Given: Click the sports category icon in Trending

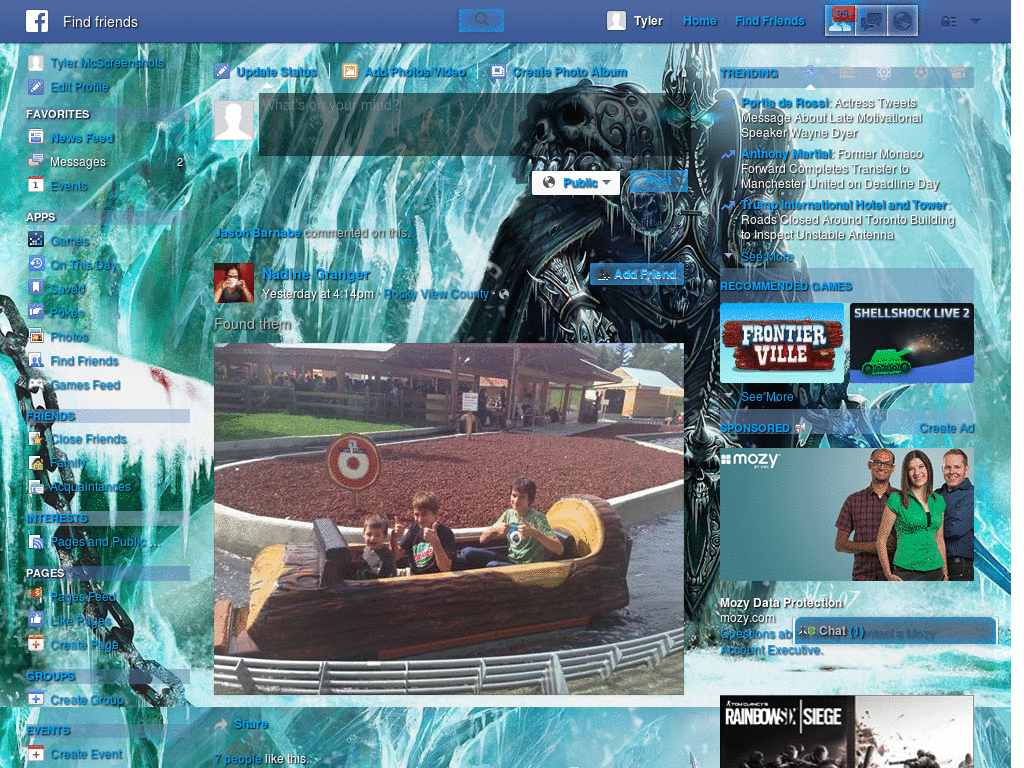Looking at the screenshot, I should [x=920, y=72].
